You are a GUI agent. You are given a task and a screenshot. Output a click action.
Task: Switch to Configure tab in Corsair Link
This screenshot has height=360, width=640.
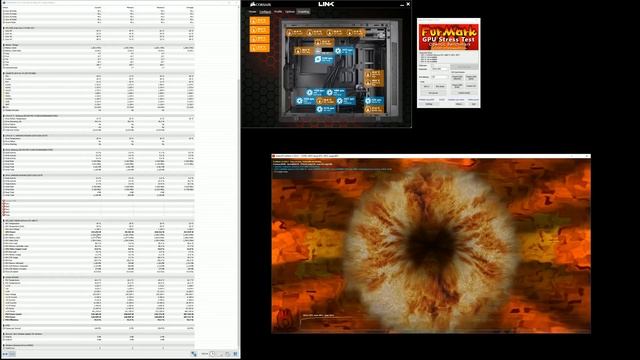click(x=265, y=12)
